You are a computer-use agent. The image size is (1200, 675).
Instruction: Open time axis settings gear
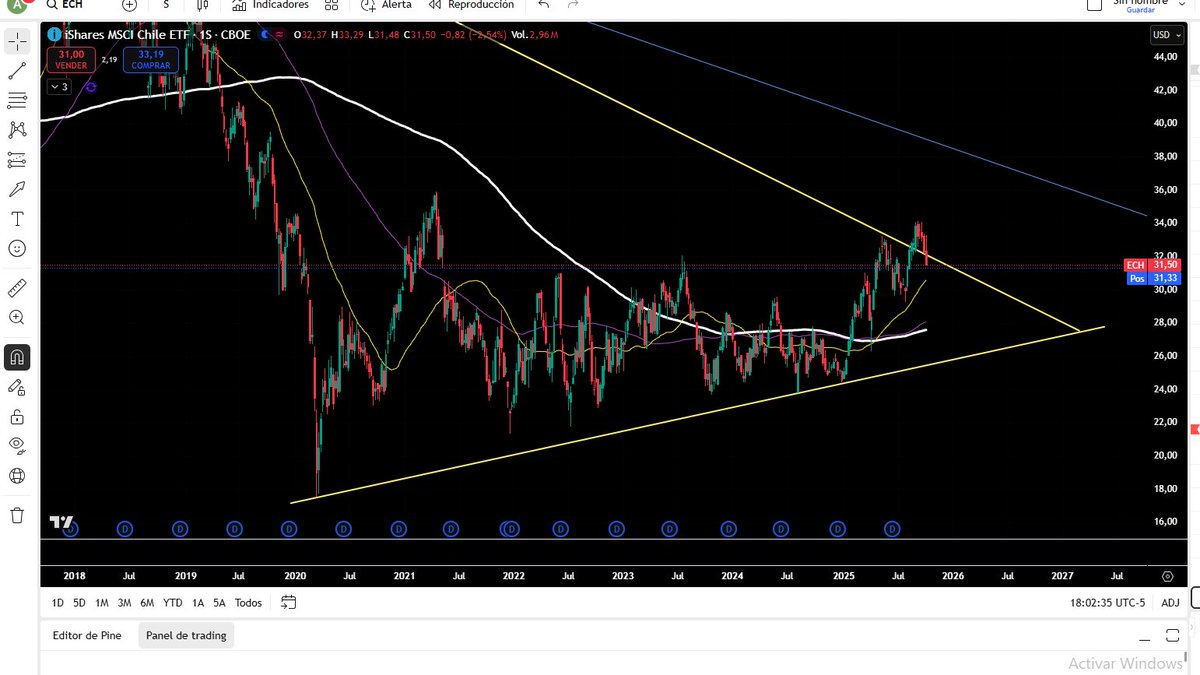click(1167, 577)
